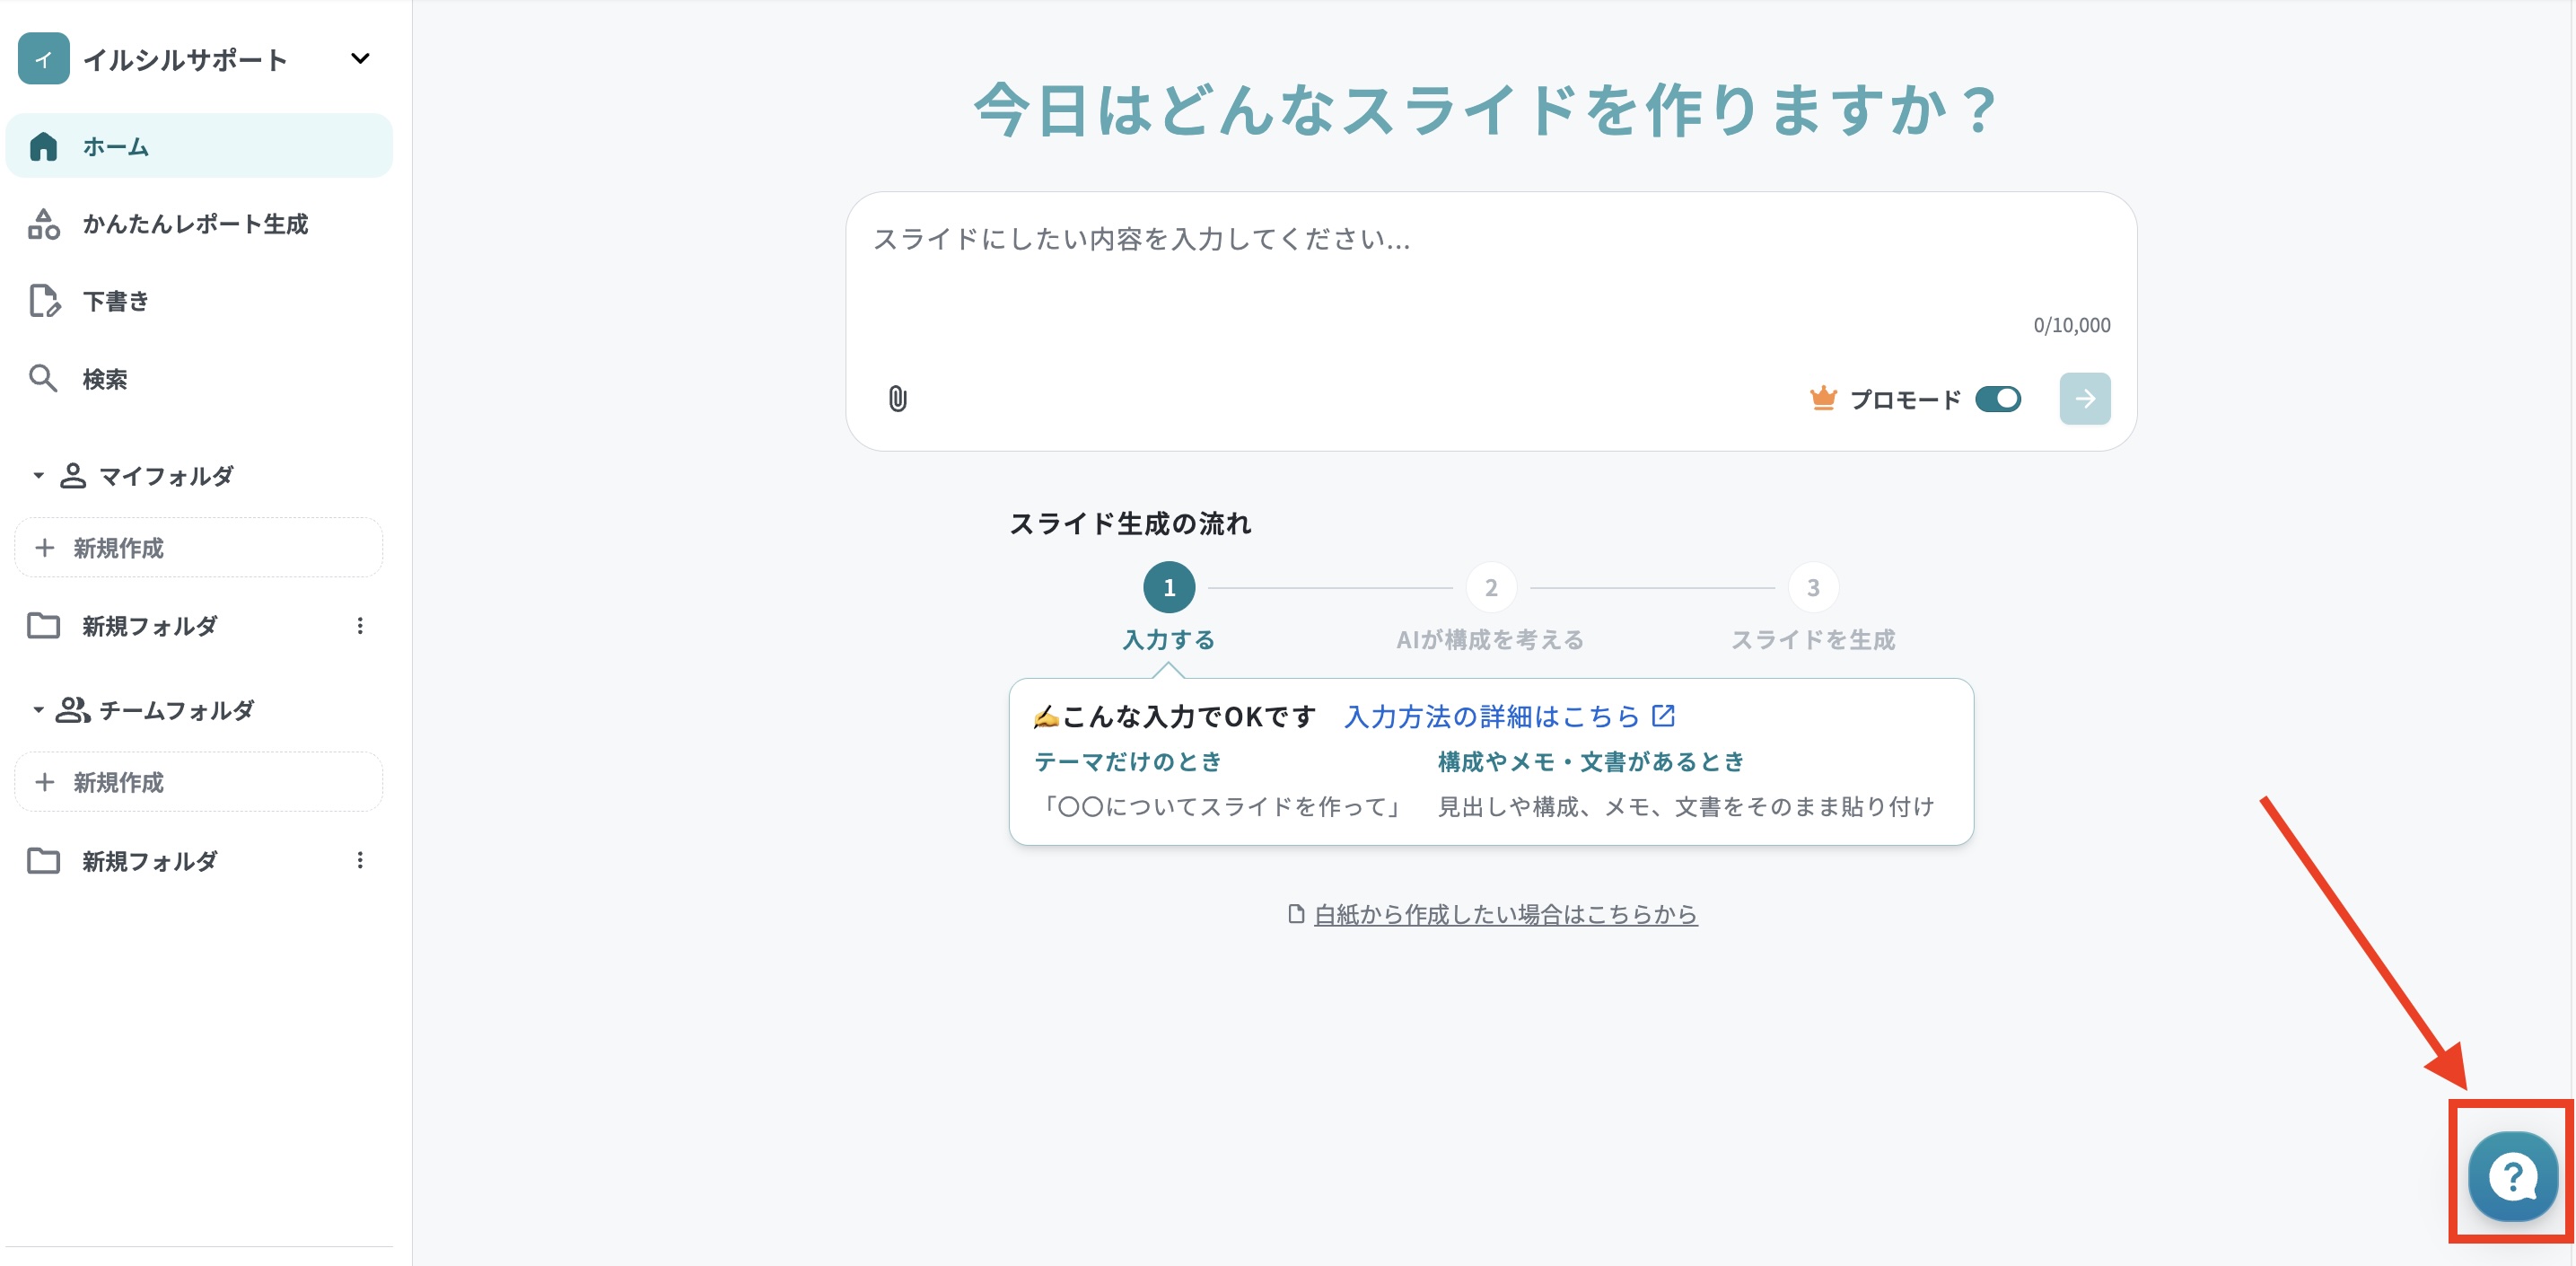
Task: Click 白紙から作成したい場合はこちらから link
Action: [x=1505, y=914]
